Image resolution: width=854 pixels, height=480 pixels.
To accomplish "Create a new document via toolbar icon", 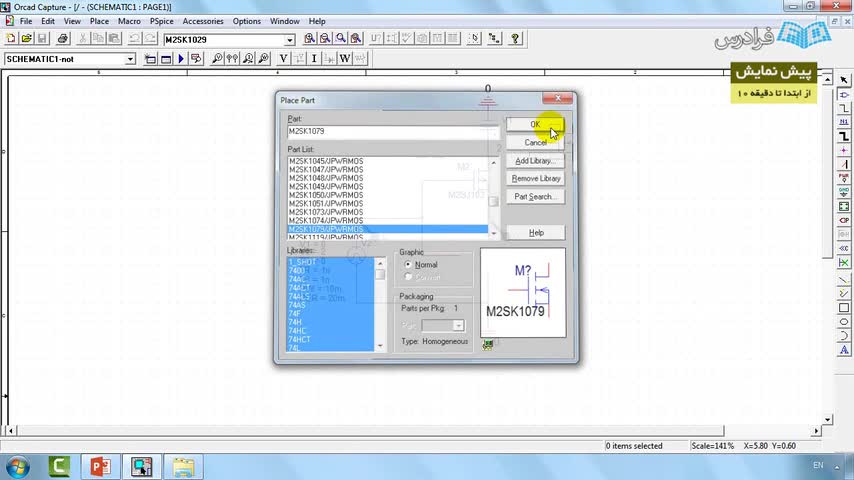I will (10, 39).
